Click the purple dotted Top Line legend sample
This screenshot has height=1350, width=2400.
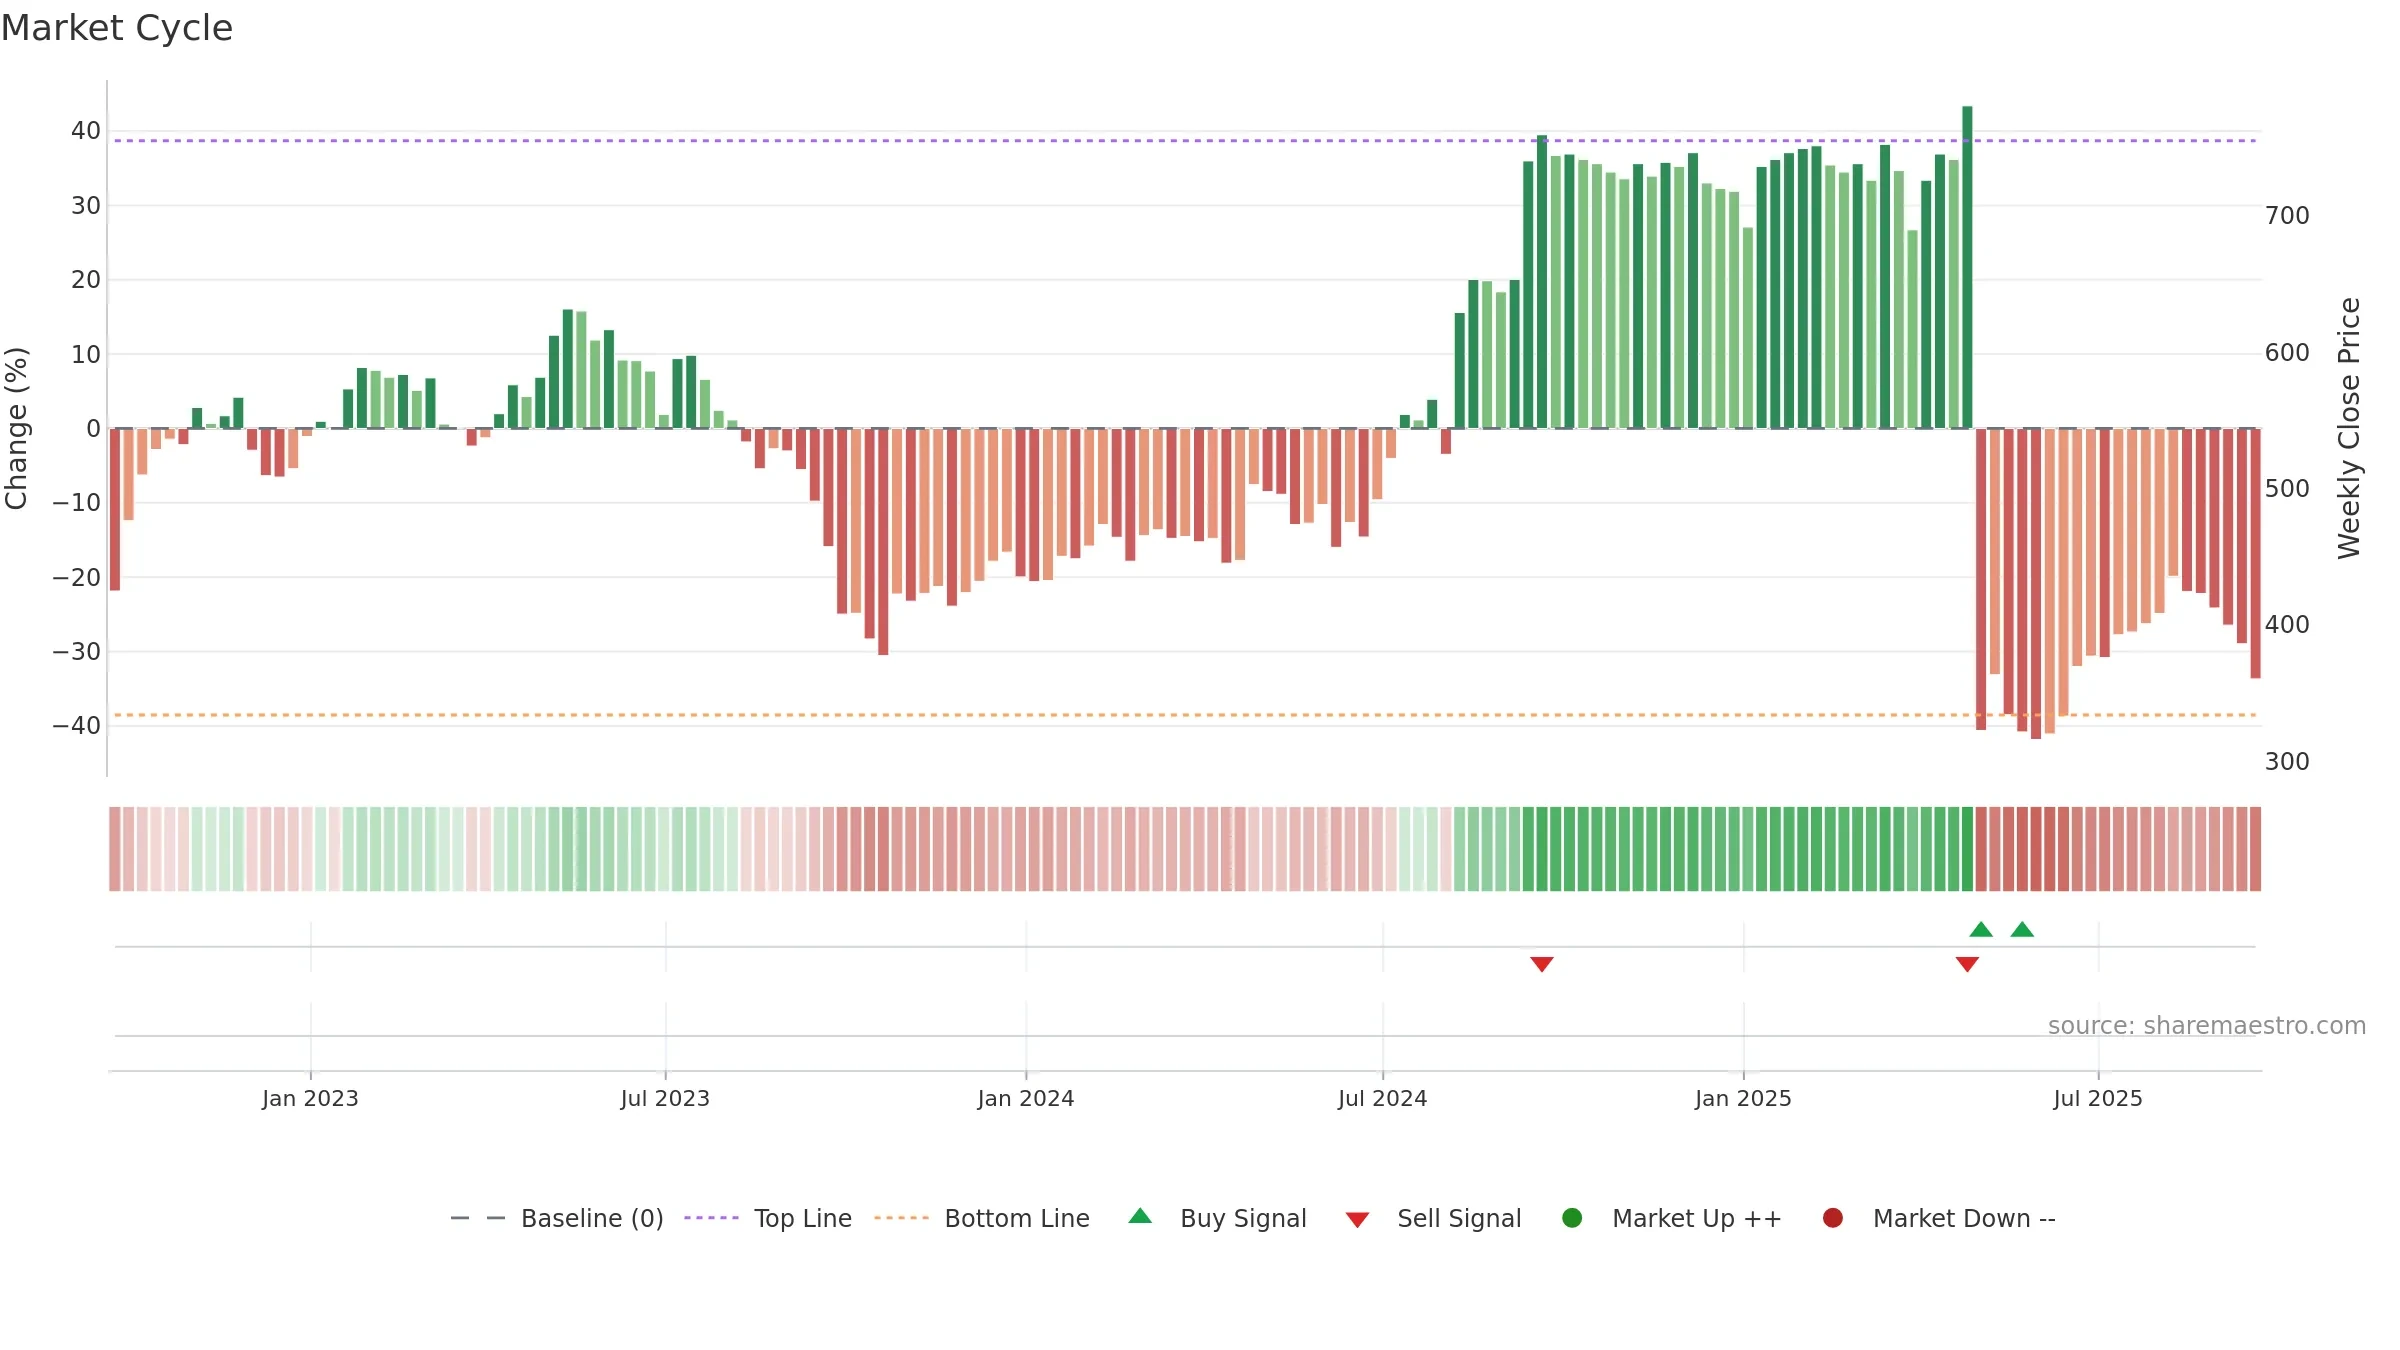pos(711,1218)
